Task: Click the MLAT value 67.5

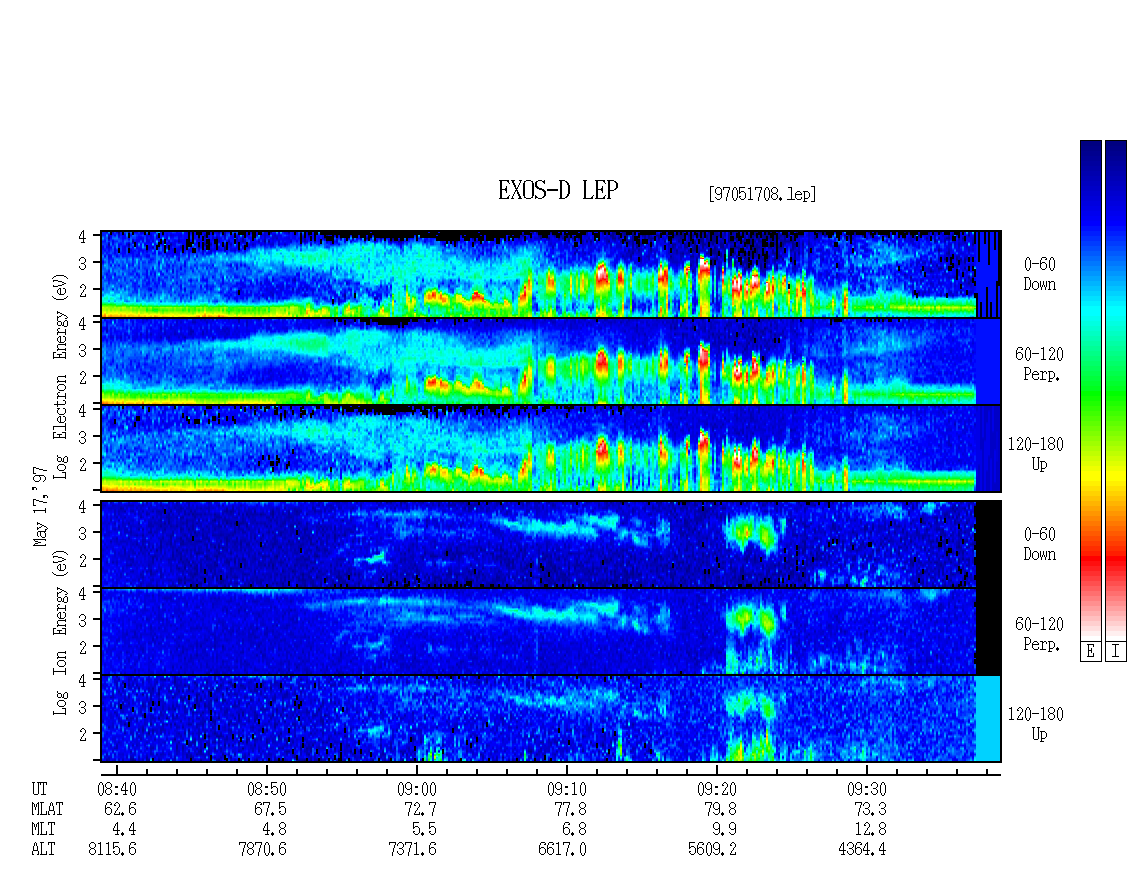Action: (270, 809)
